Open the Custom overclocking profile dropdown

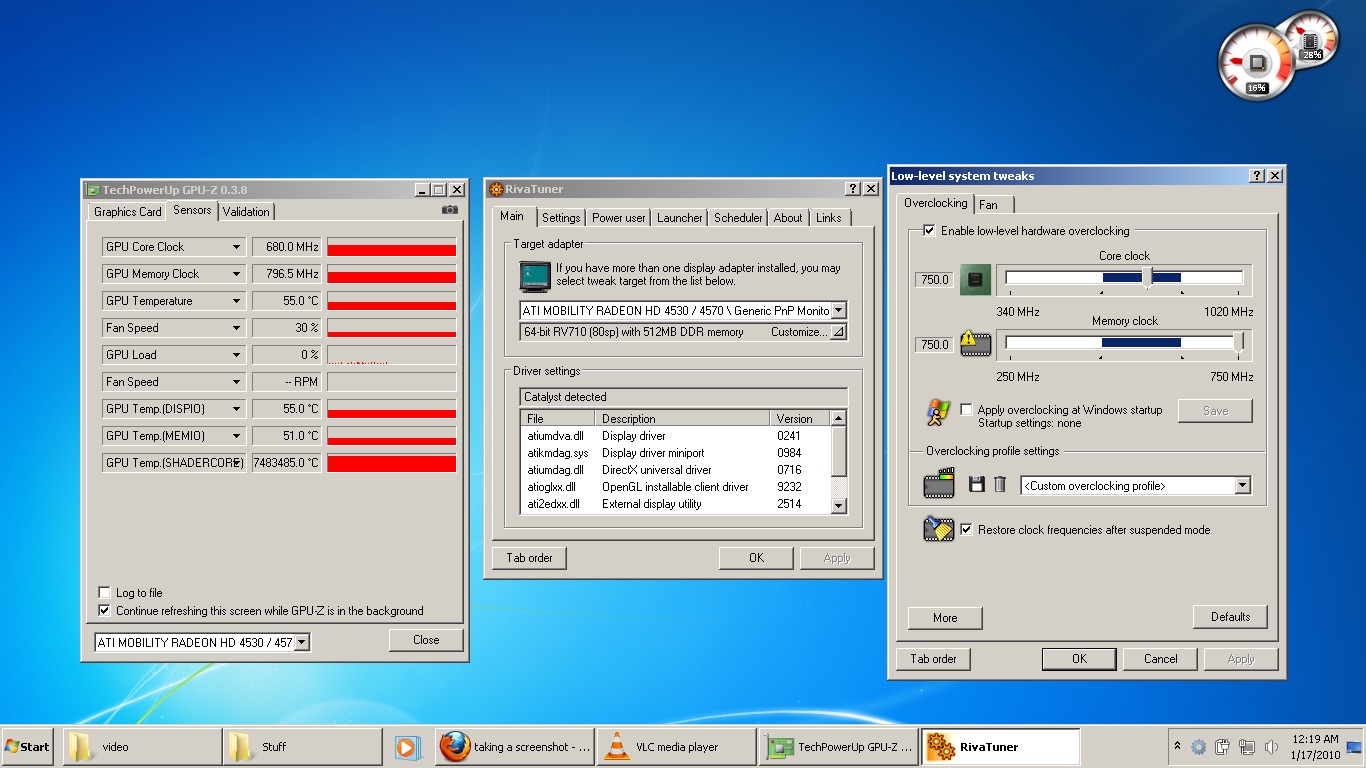click(1242, 486)
